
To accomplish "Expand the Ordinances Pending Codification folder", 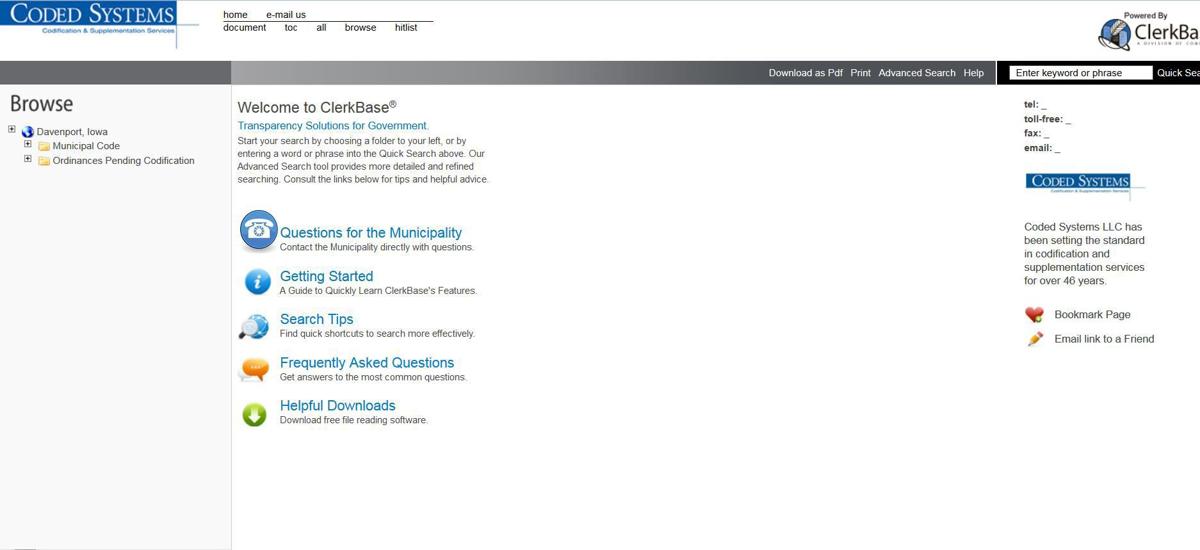I will [28, 158].
